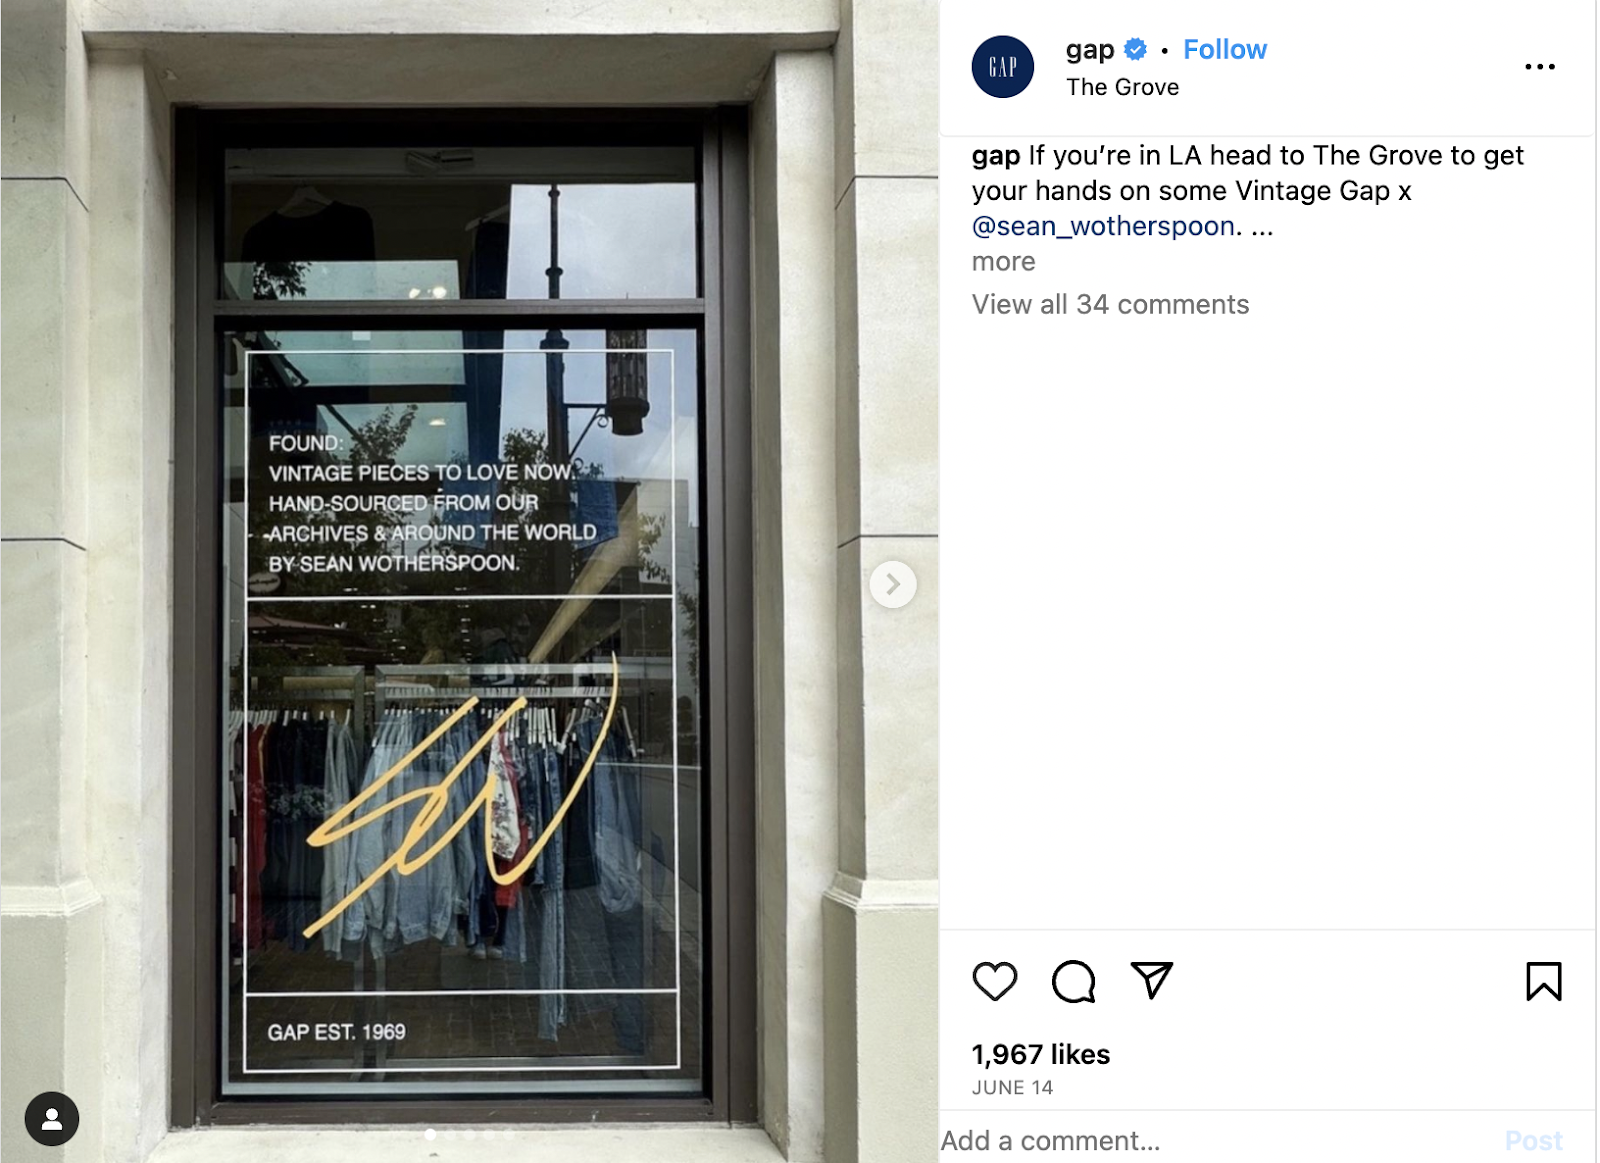View the list of 1,967 likes
The width and height of the screenshot is (1600, 1163).
tap(1040, 1054)
